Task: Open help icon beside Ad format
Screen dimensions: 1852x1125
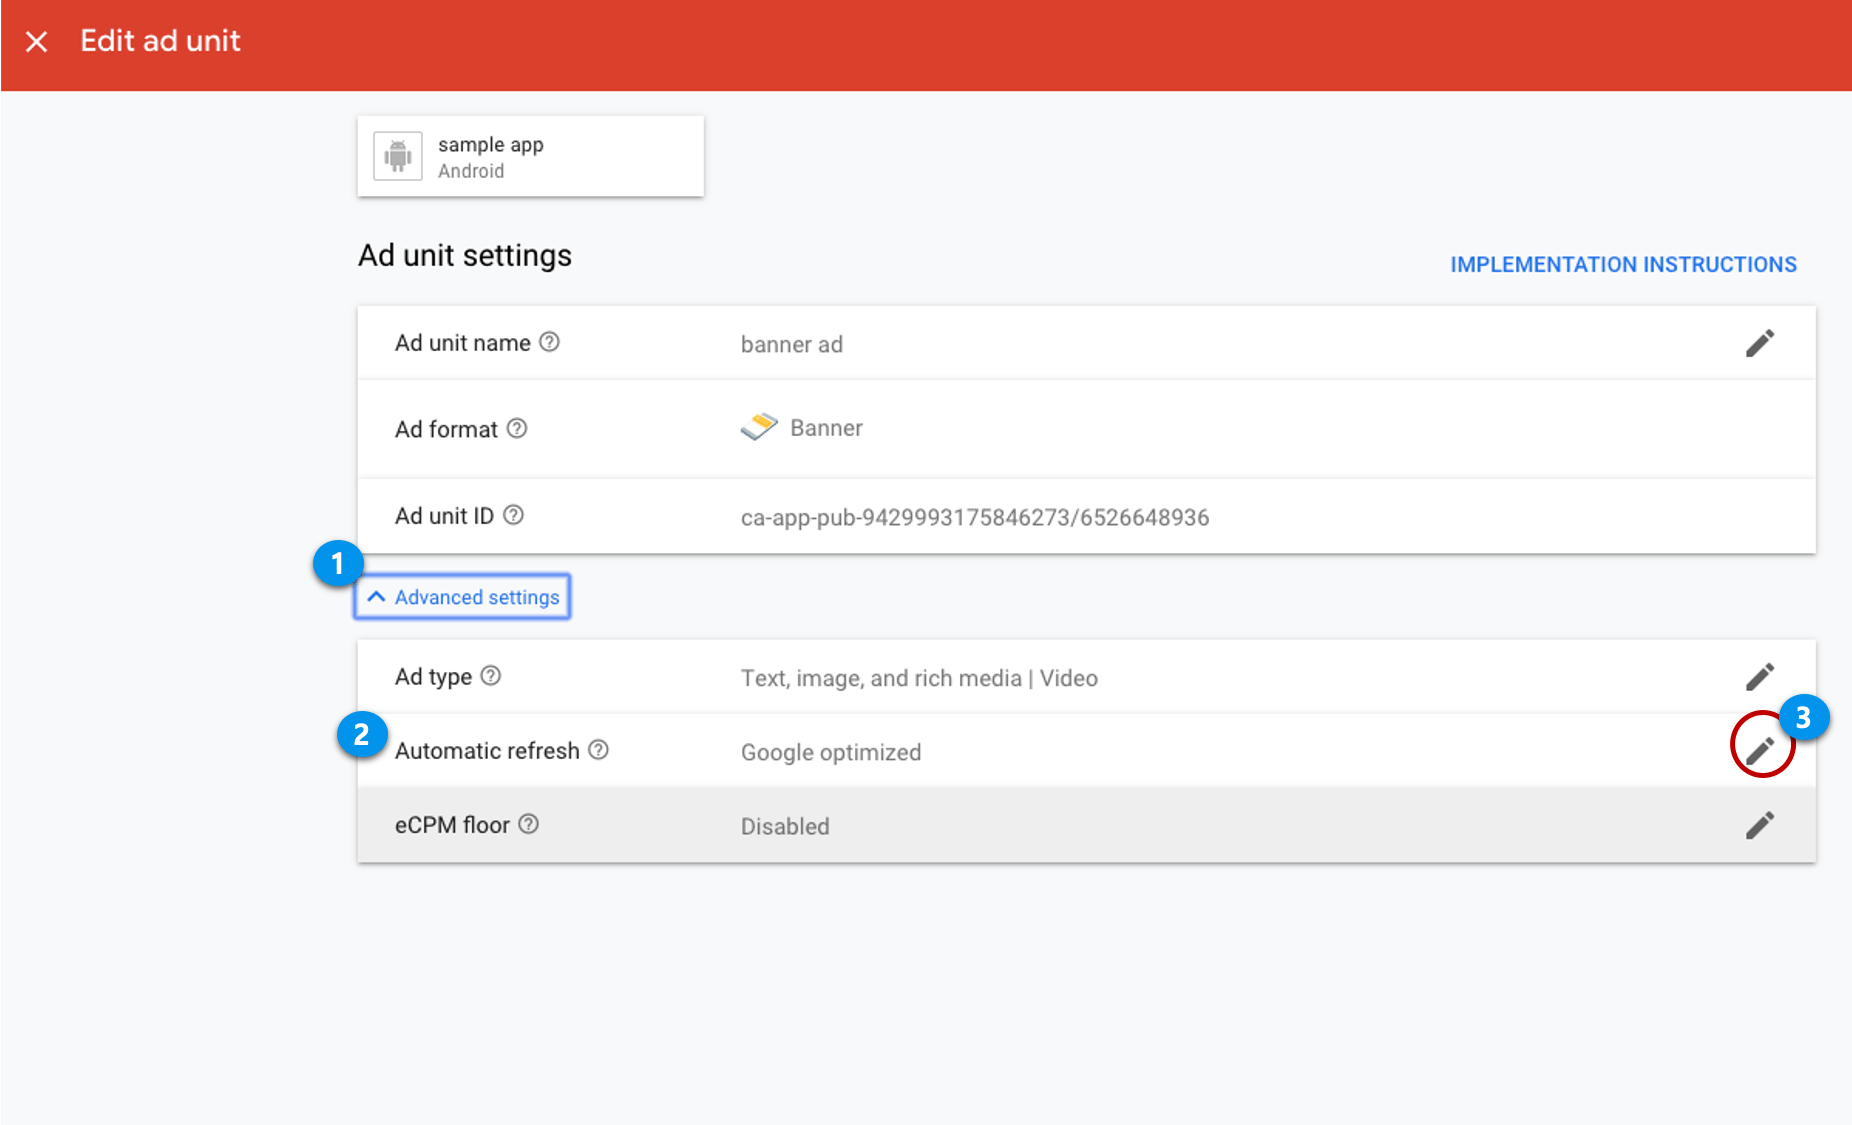Action: click(516, 428)
